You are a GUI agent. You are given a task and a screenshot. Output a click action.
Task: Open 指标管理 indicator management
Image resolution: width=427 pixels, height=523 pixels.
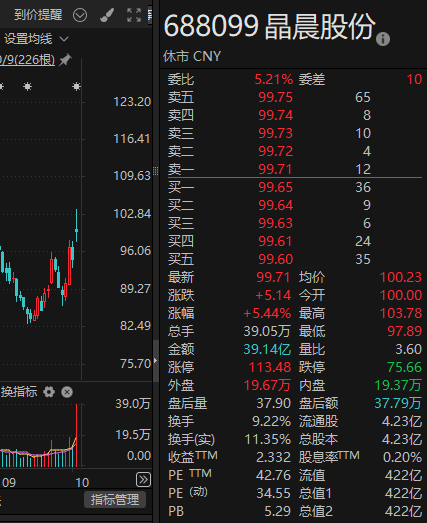pos(115,500)
